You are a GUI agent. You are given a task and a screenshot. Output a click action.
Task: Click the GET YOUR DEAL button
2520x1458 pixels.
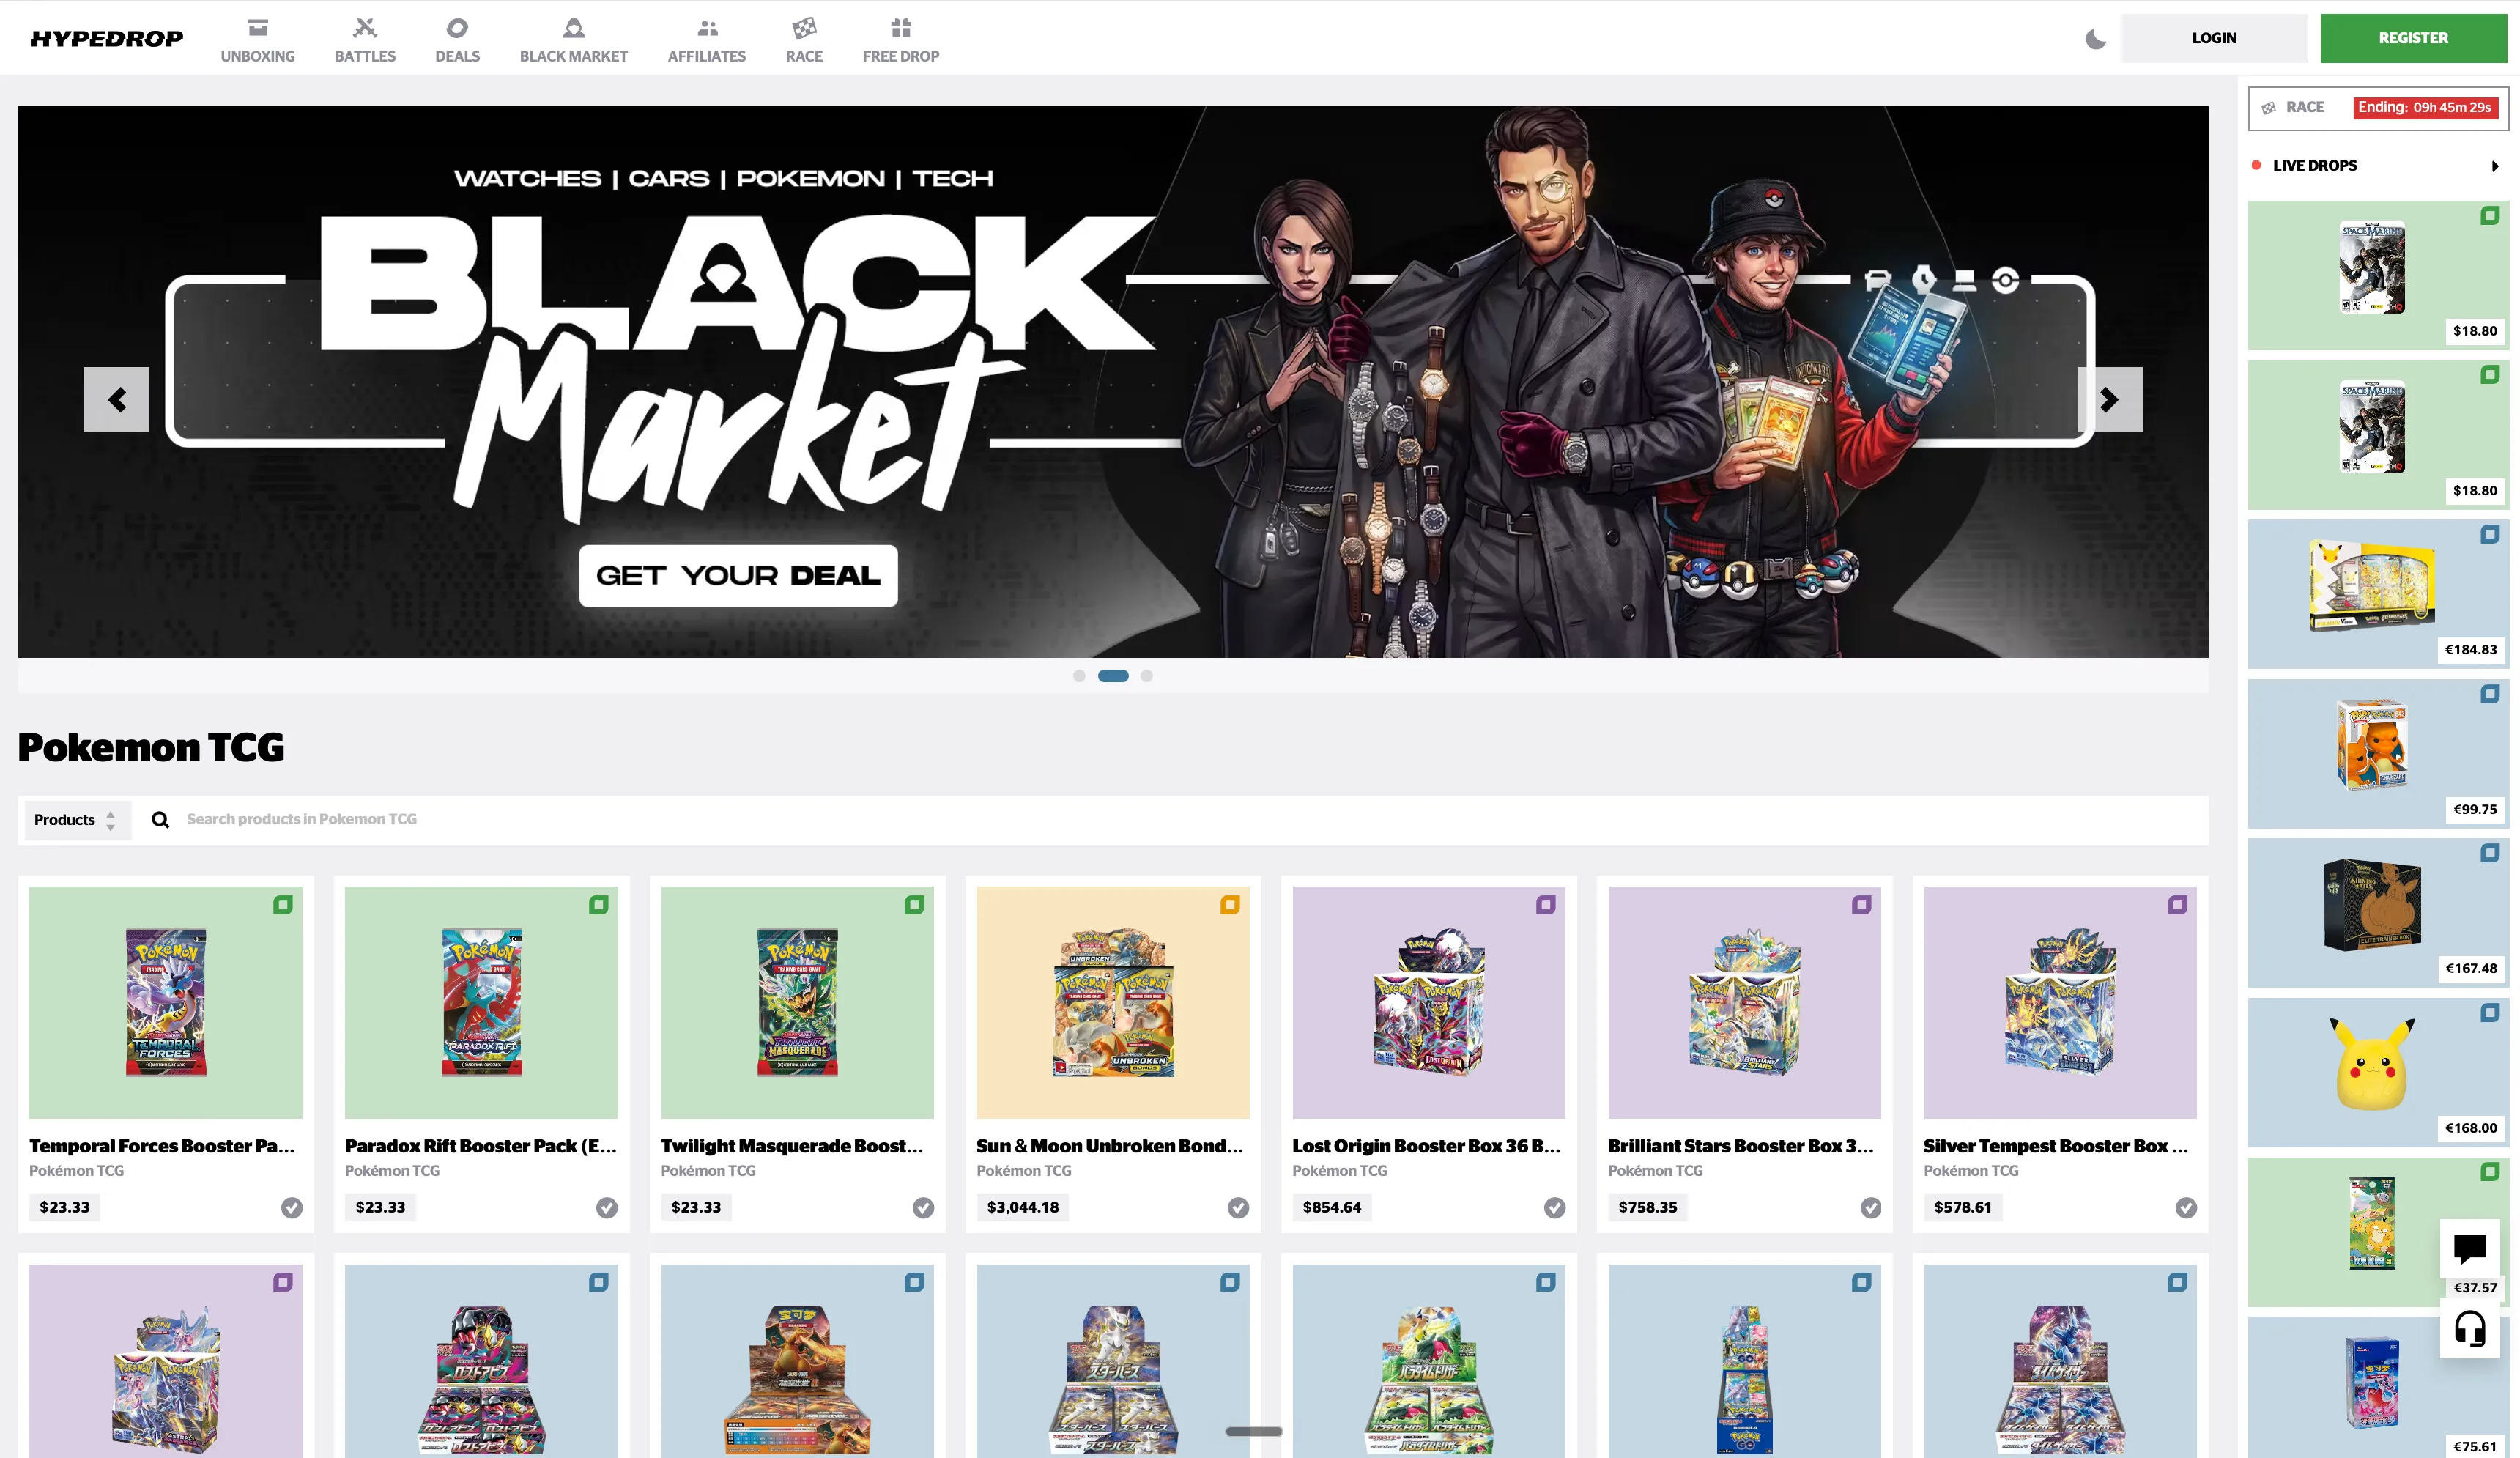coord(738,576)
